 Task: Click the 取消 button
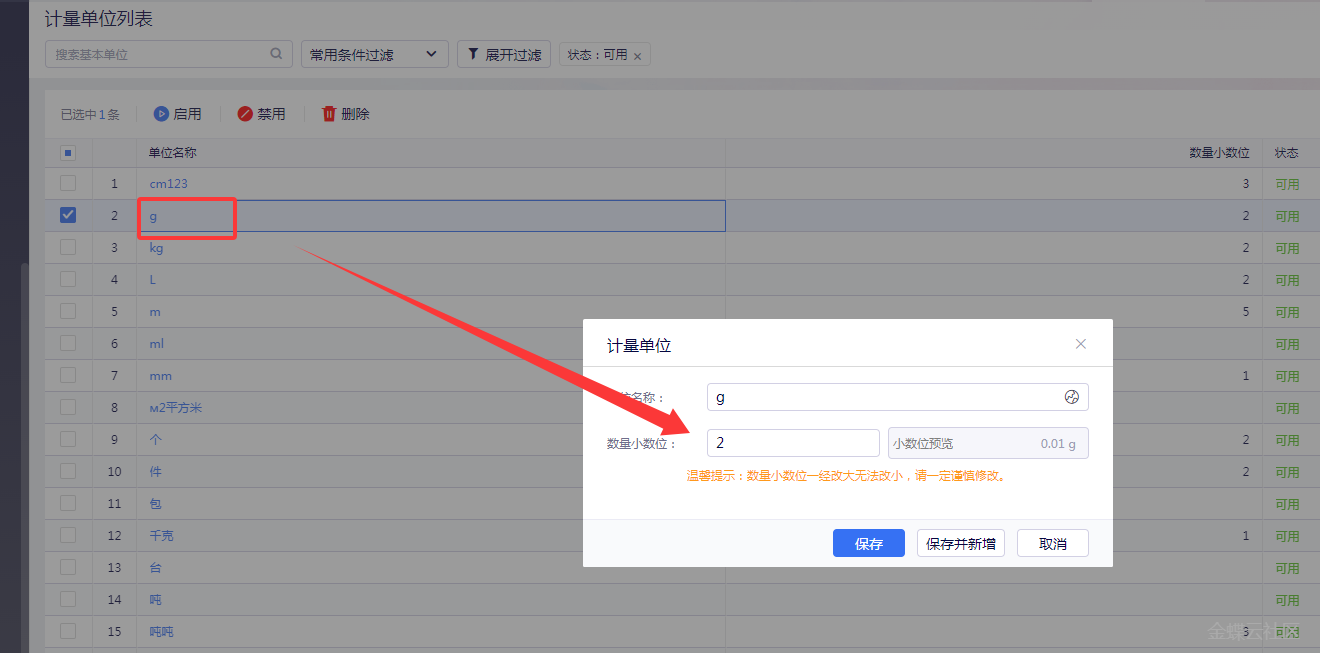[1052, 543]
